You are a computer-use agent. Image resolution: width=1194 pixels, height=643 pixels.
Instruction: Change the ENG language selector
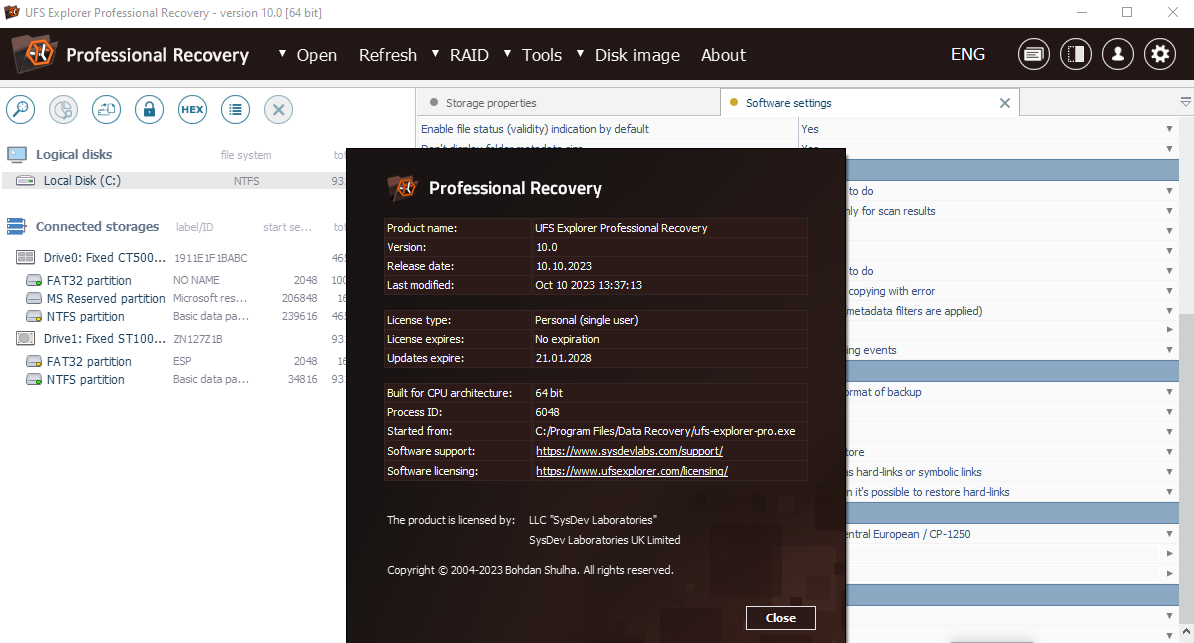tap(968, 54)
